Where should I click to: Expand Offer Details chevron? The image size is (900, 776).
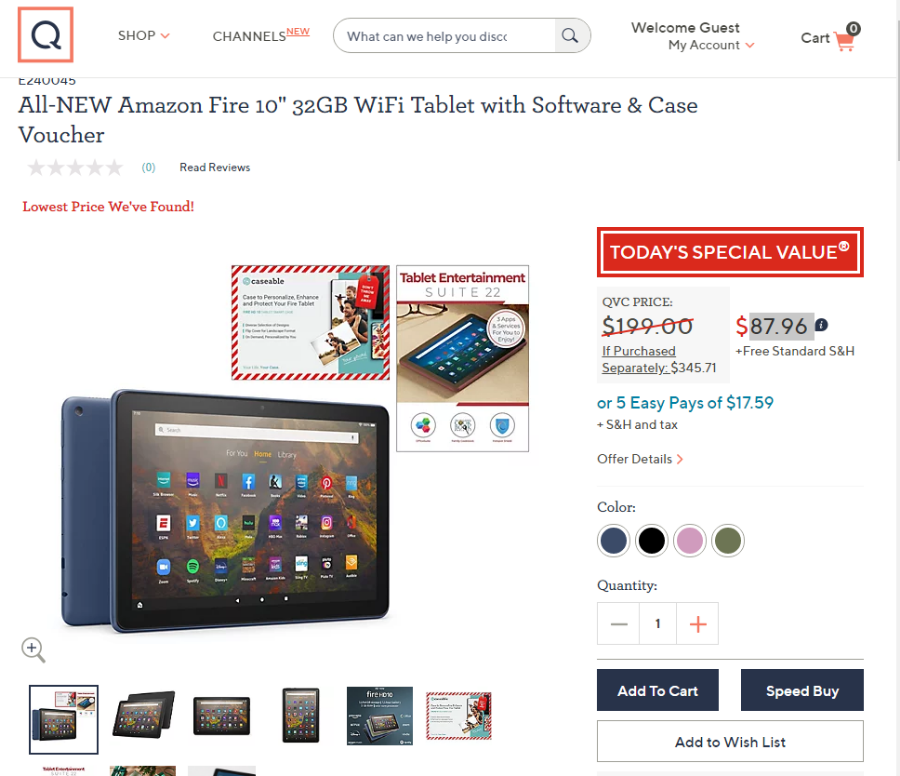(680, 459)
